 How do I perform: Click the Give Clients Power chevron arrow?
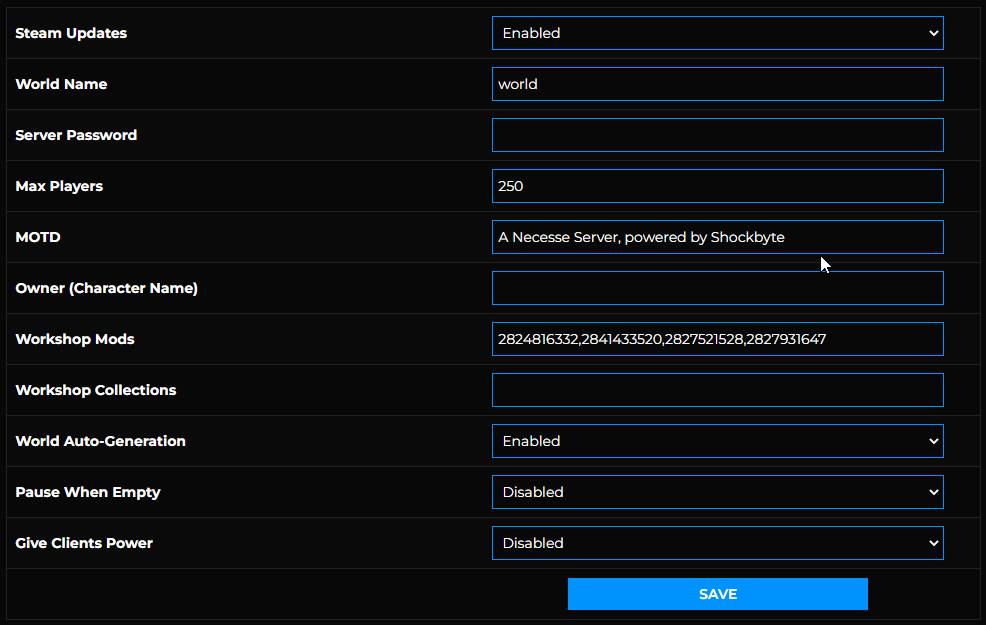933,543
